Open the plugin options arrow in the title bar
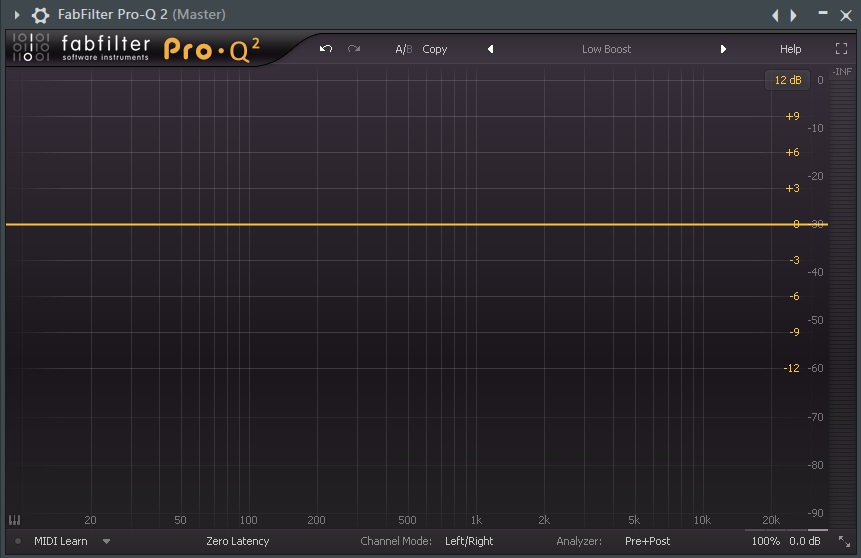 pyautogui.click(x=17, y=15)
